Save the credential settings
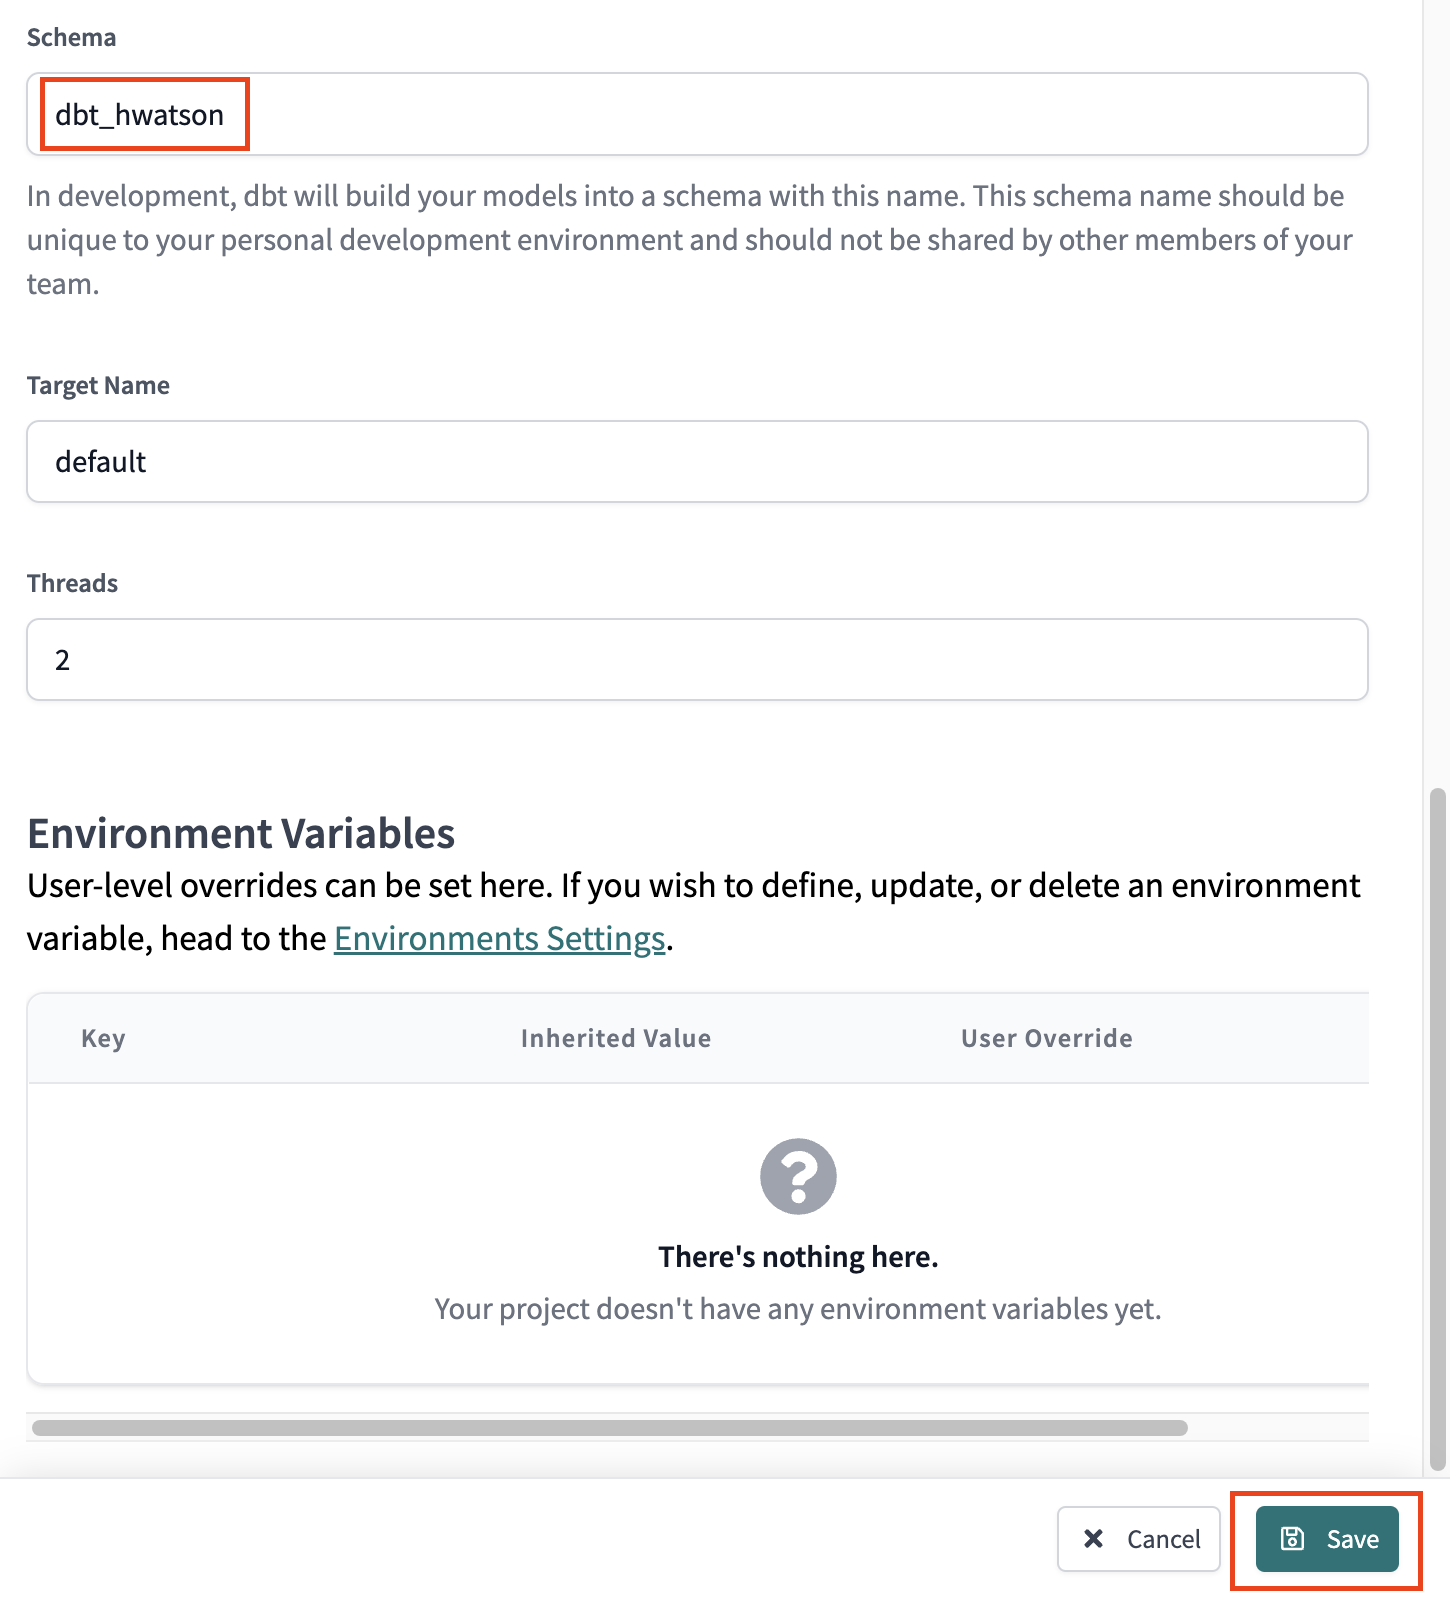The height and width of the screenshot is (1598, 1450). point(1327,1538)
